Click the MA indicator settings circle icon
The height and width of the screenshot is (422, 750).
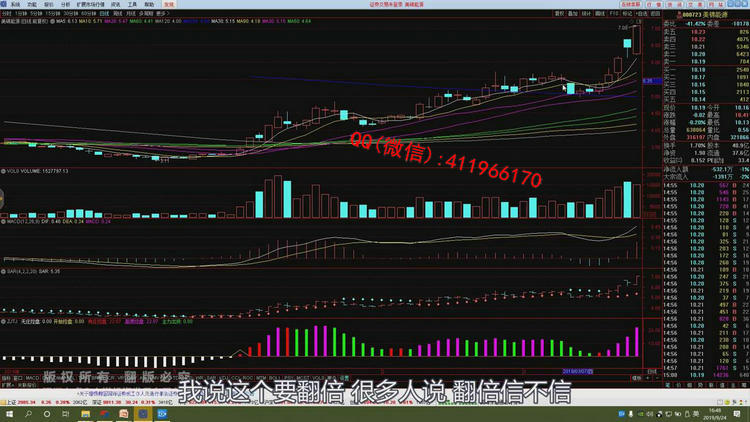coord(52,22)
